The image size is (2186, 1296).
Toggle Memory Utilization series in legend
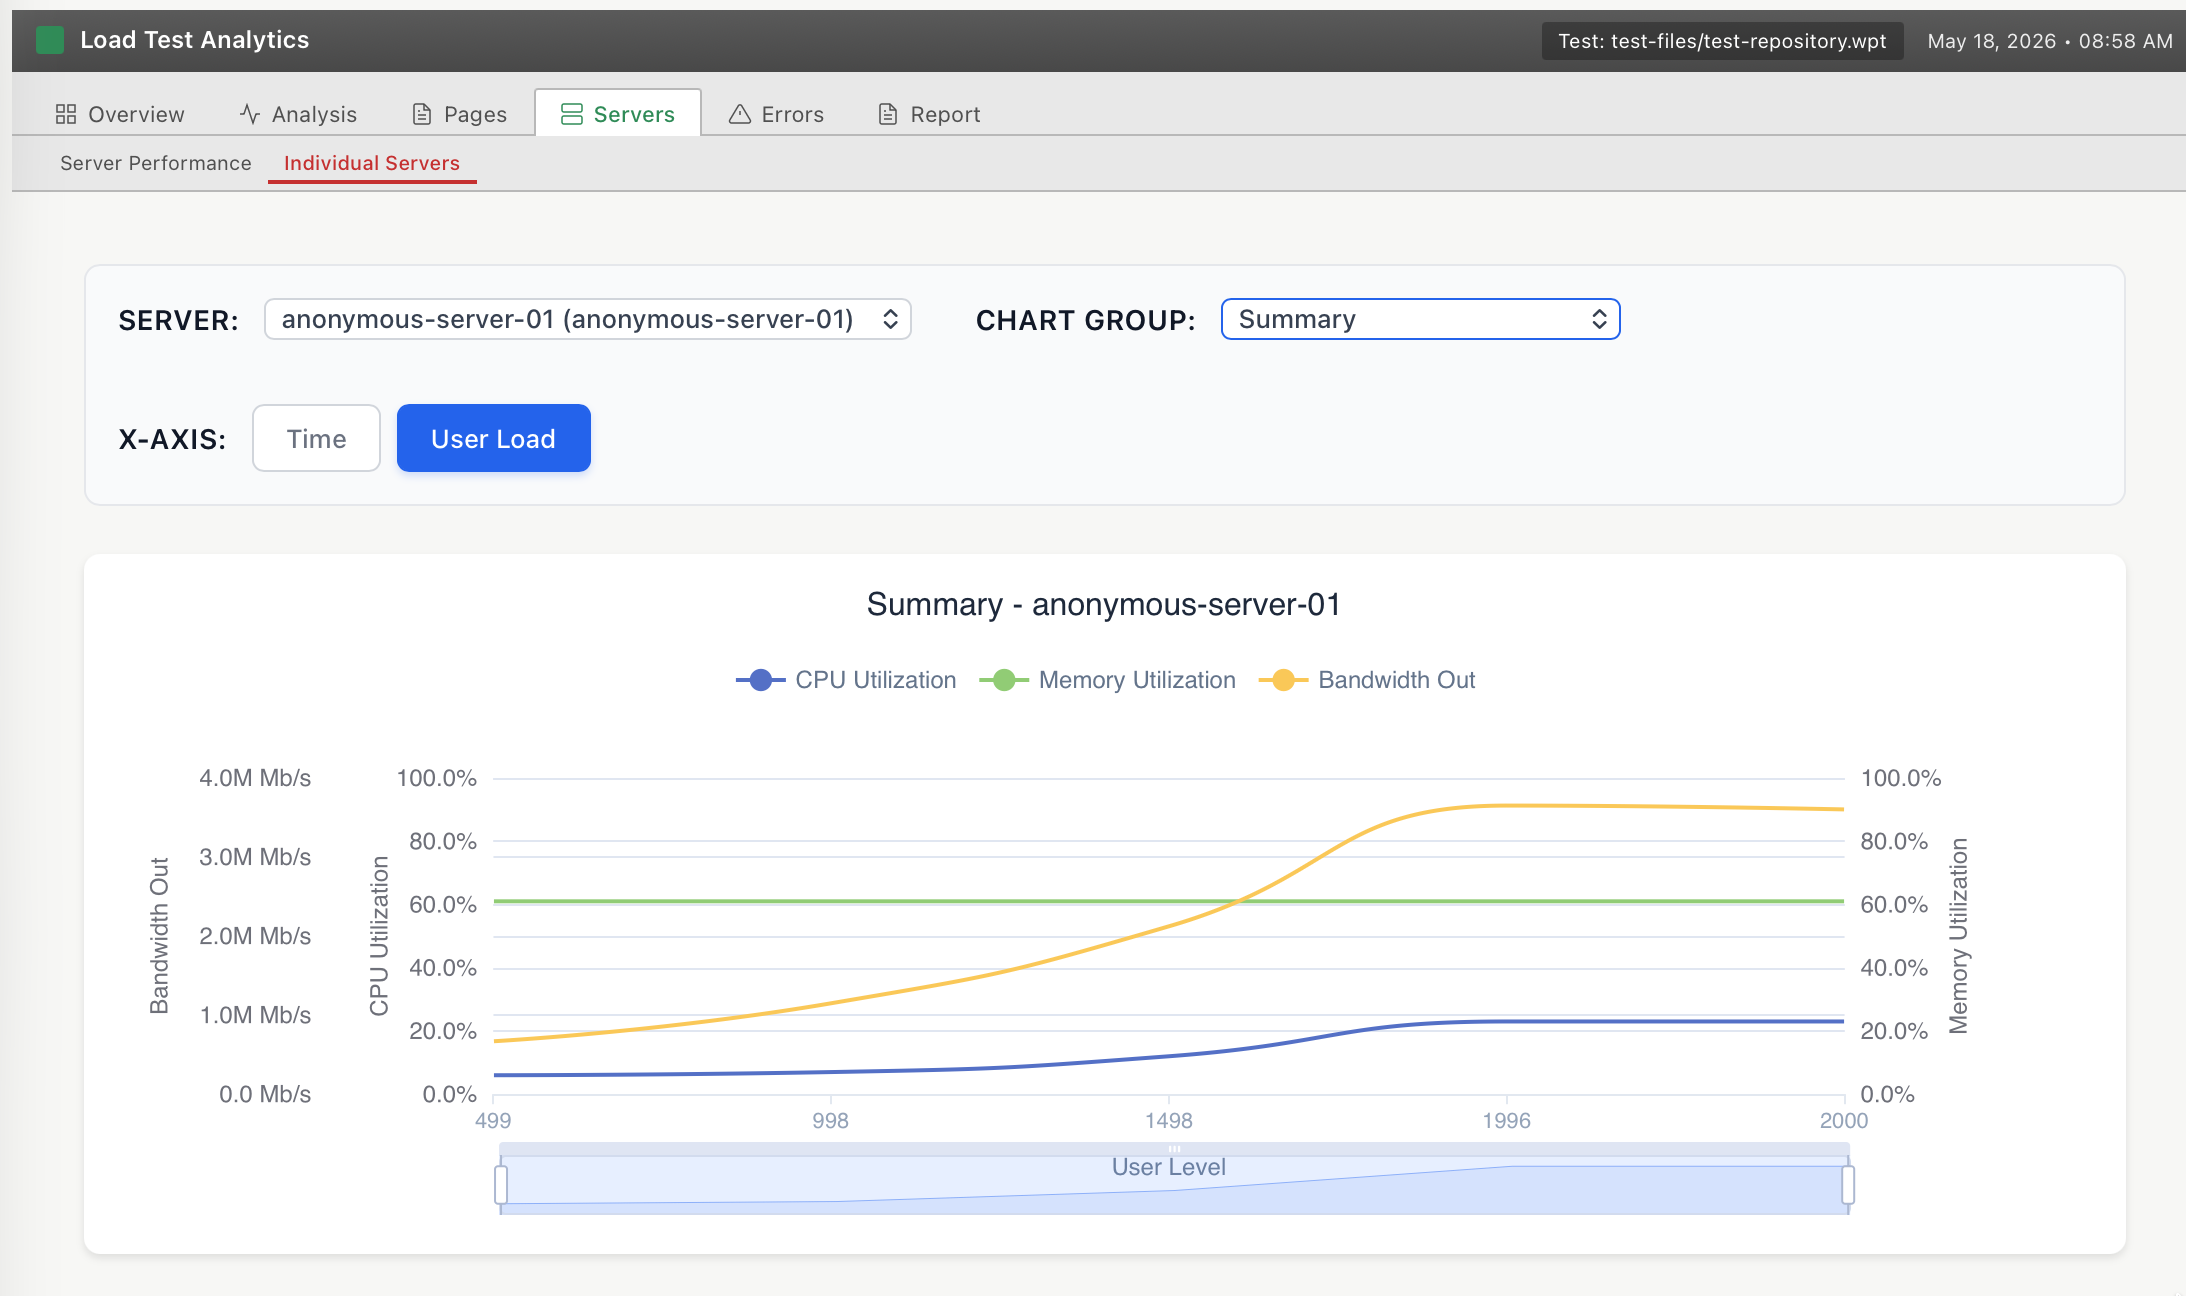pyautogui.click(x=1108, y=680)
